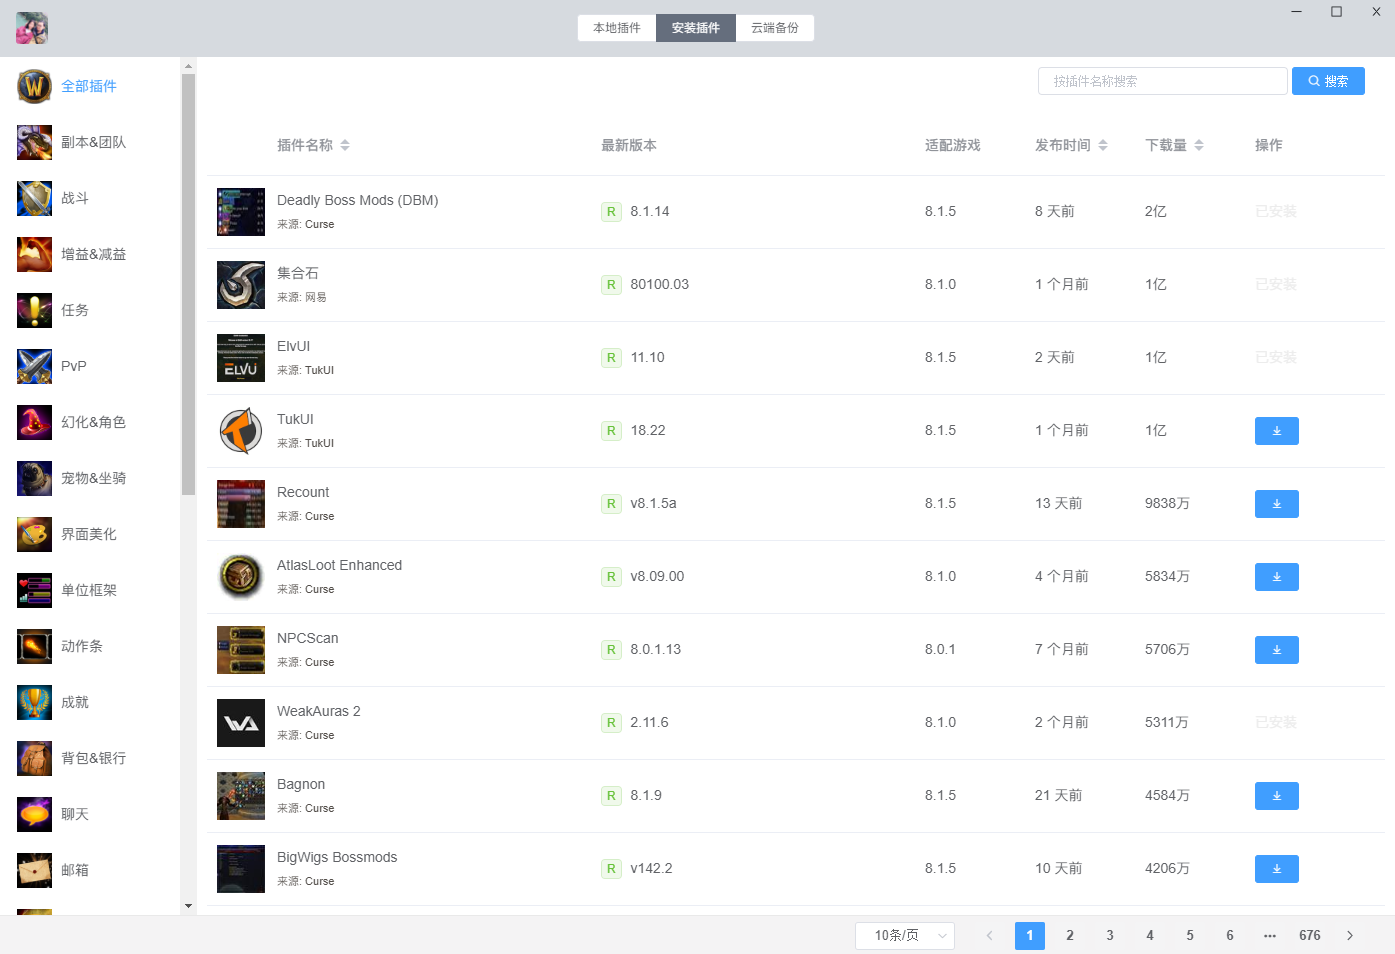Switch to 安装插件 tab
The image size is (1395, 954).
(696, 28)
